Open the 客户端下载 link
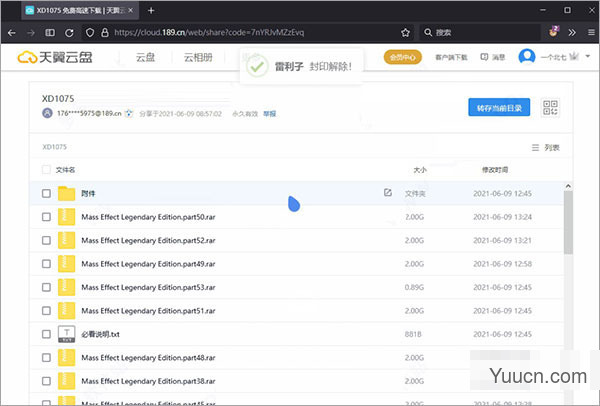This screenshot has height=406, width=600. point(451,57)
